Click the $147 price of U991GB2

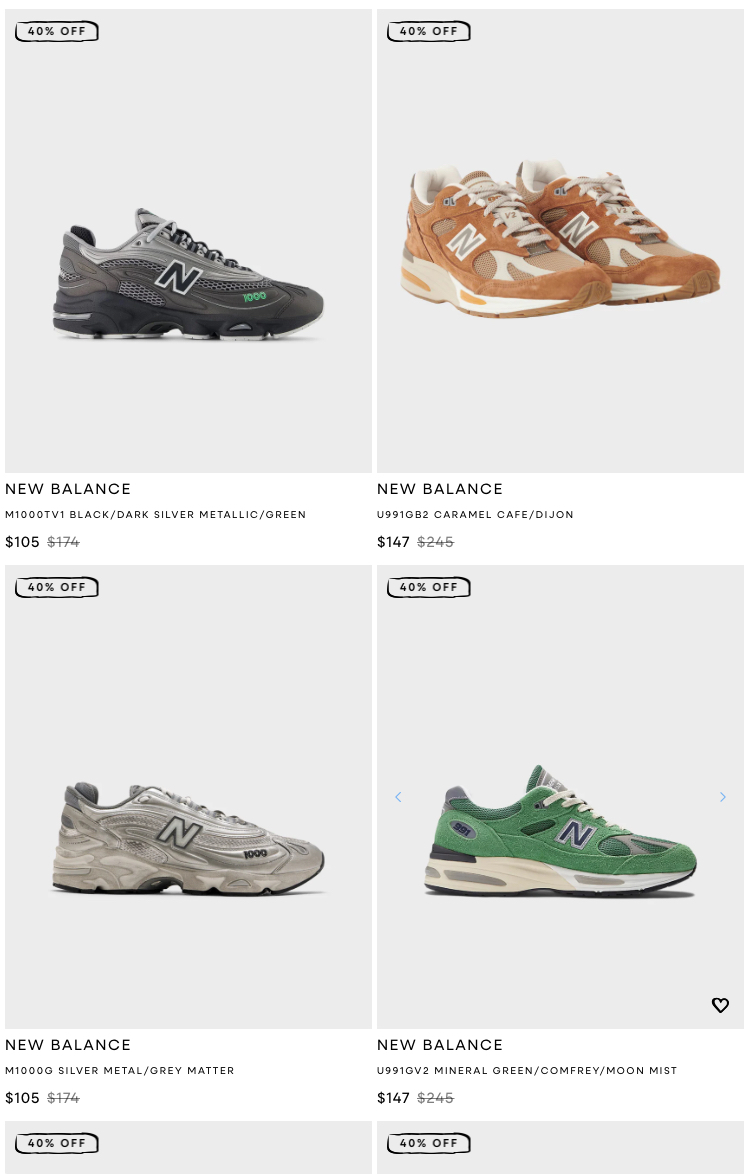pos(394,542)
